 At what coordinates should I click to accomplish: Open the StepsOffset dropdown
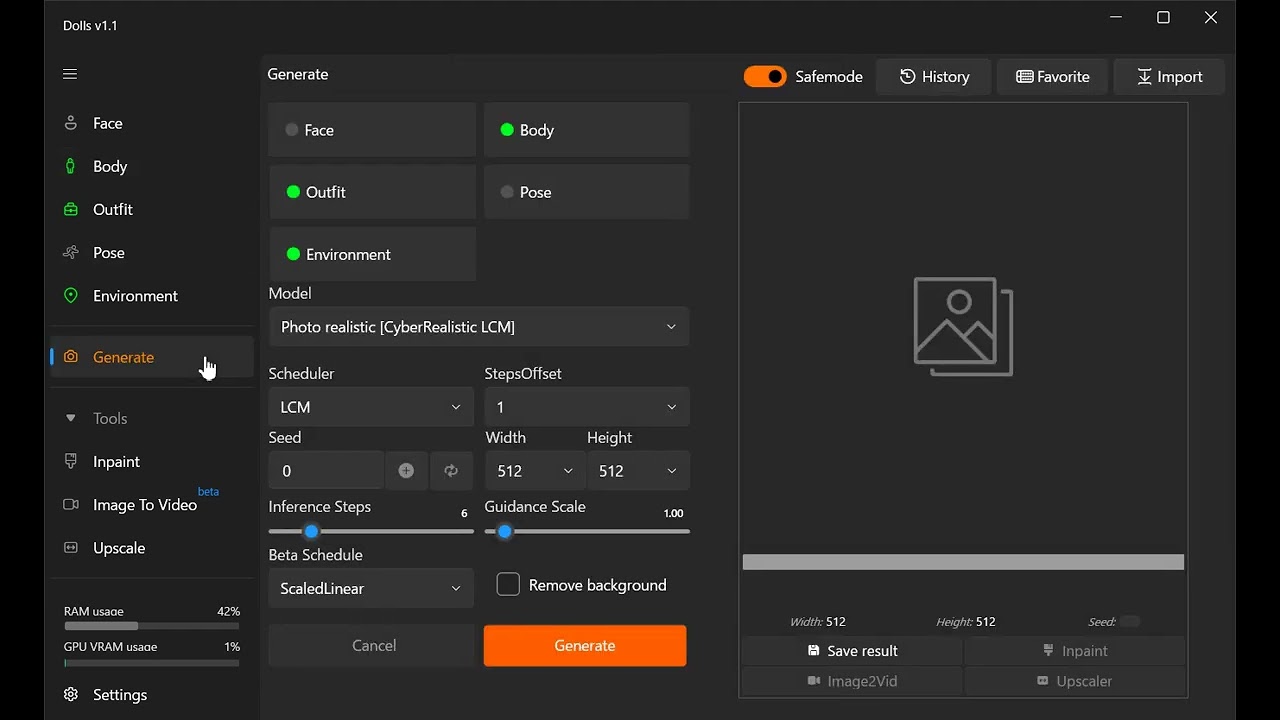pyautogui.click(x=587, y=407)
